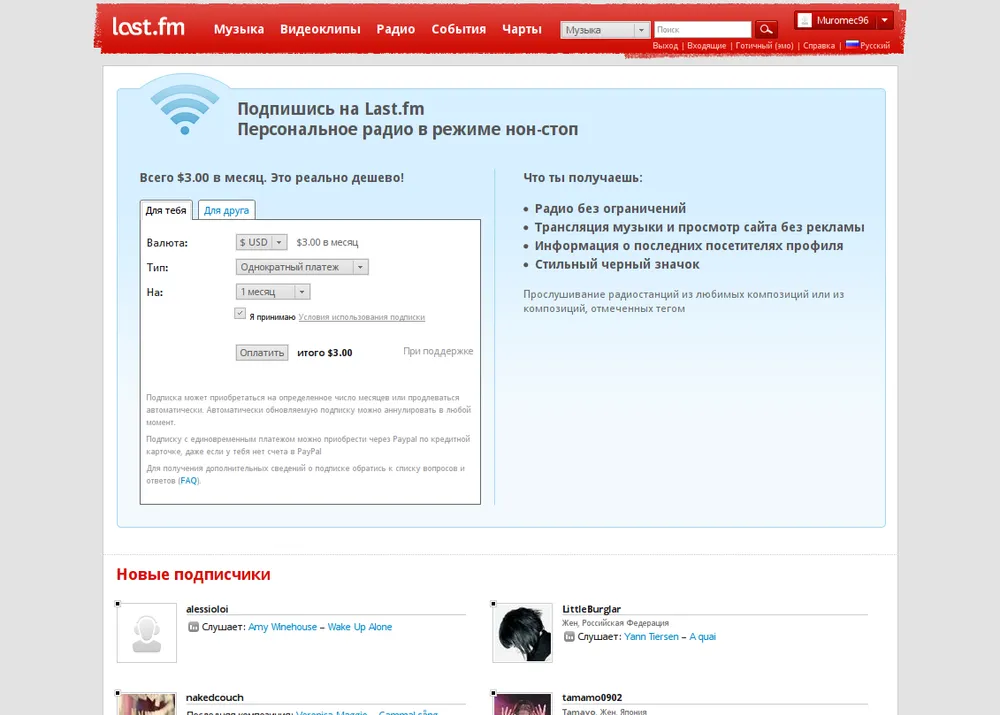
Task: Open the Видеоклипы navigation menu
Action: point(320,29)
